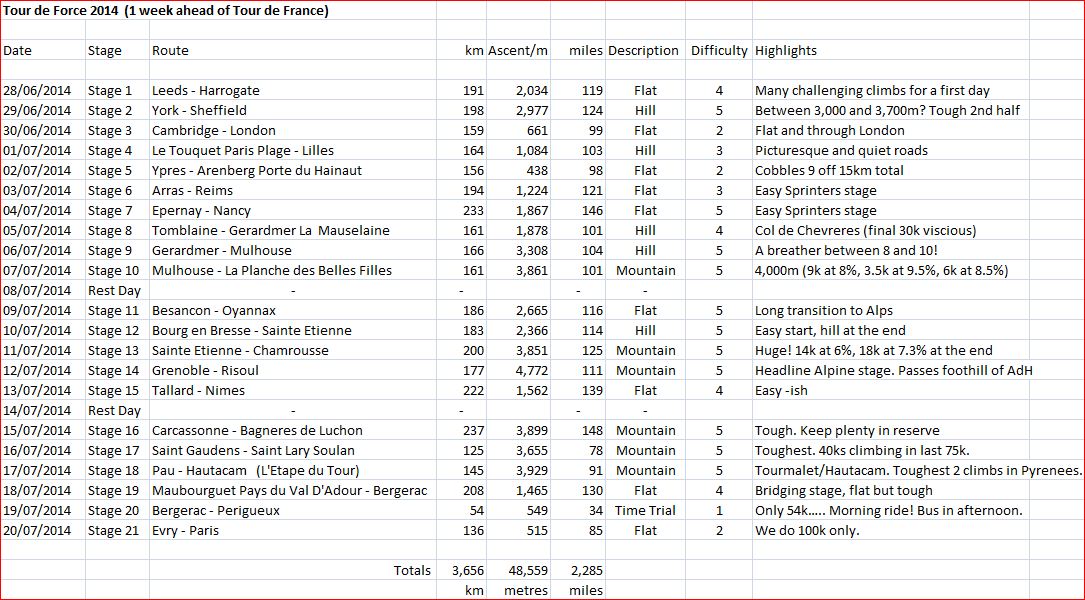The width and height of the screenshot is (1085, 600).
Task: Click the 'Easy -ish' highlight cell
Action: 781,391
